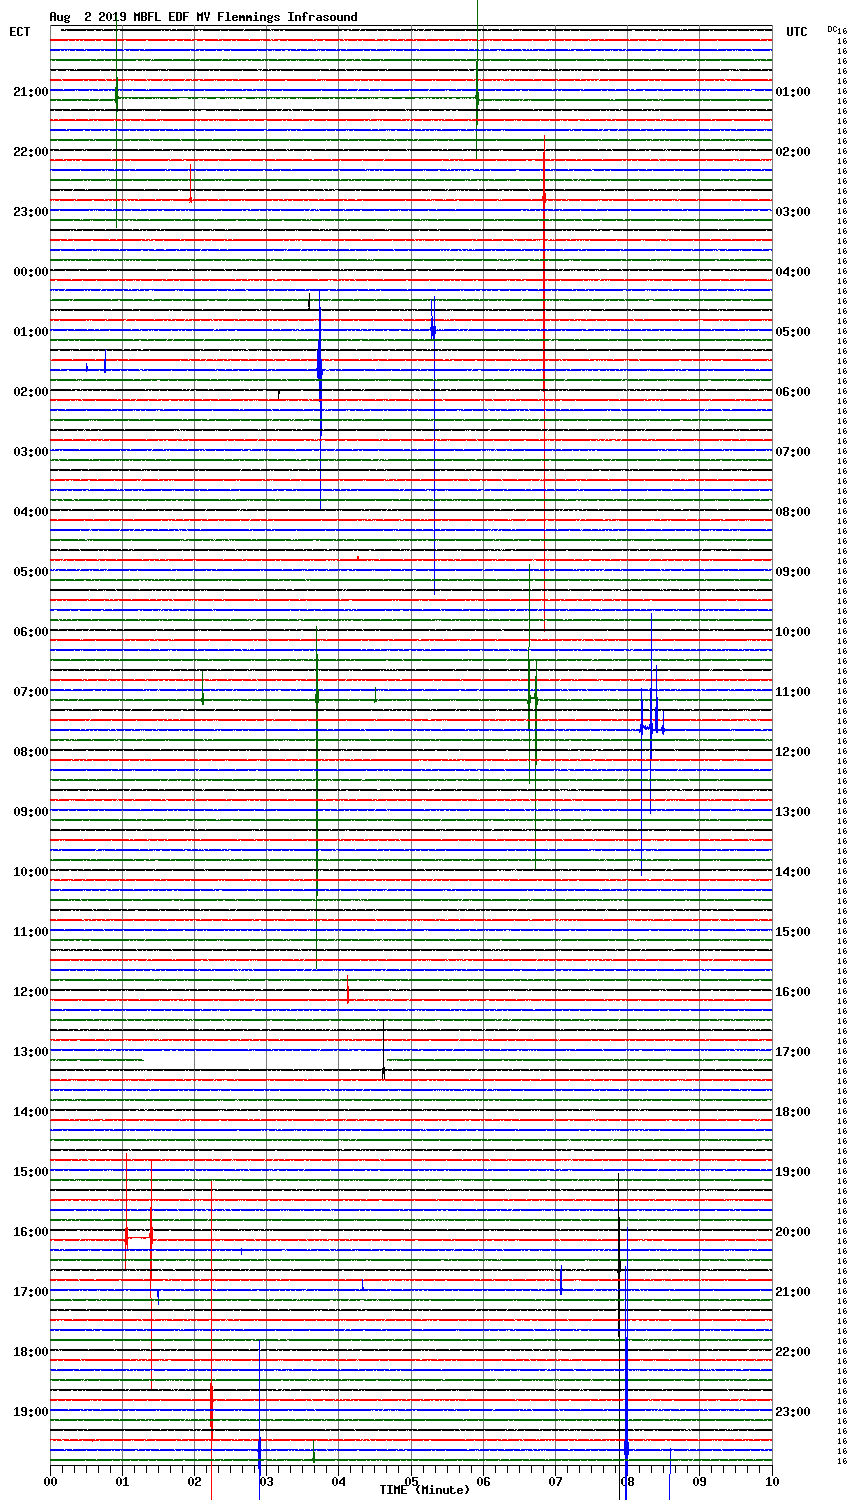The height and width of the screenshot is (1500, 852).
Task: Click minute tick label '06'
Action: tap(483, 1482)
